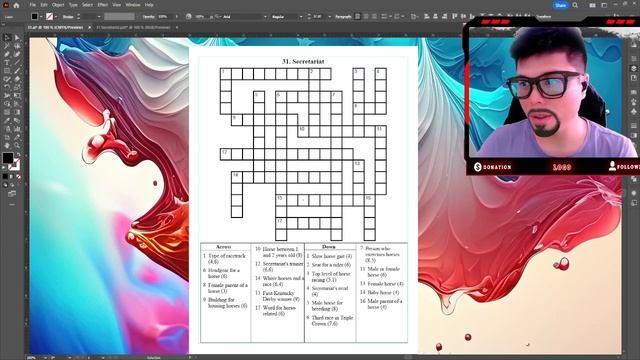Open the File menu

(x=33, y=5)
